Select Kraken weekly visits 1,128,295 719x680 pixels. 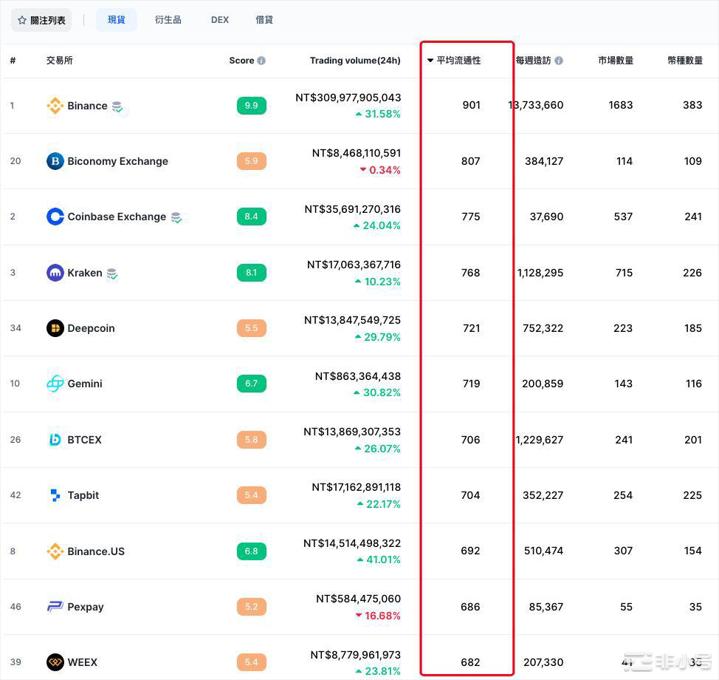point(540,273)
